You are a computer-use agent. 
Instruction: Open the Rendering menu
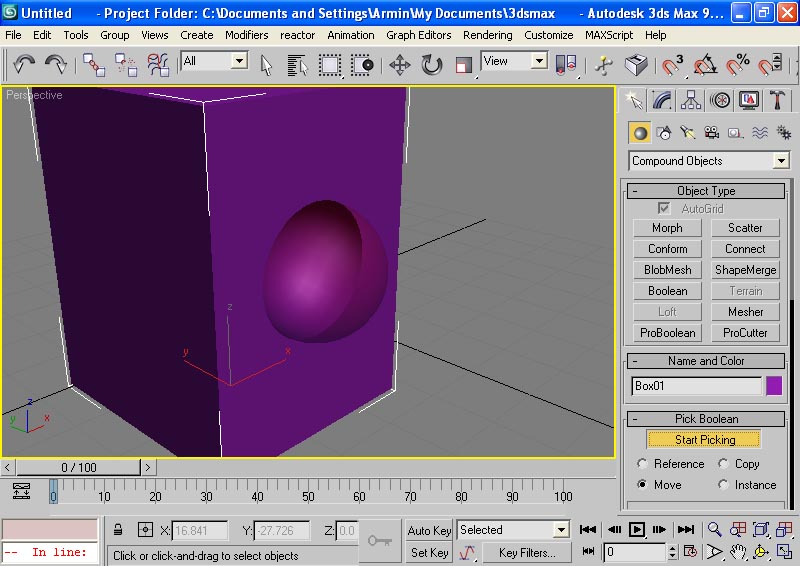487,34
